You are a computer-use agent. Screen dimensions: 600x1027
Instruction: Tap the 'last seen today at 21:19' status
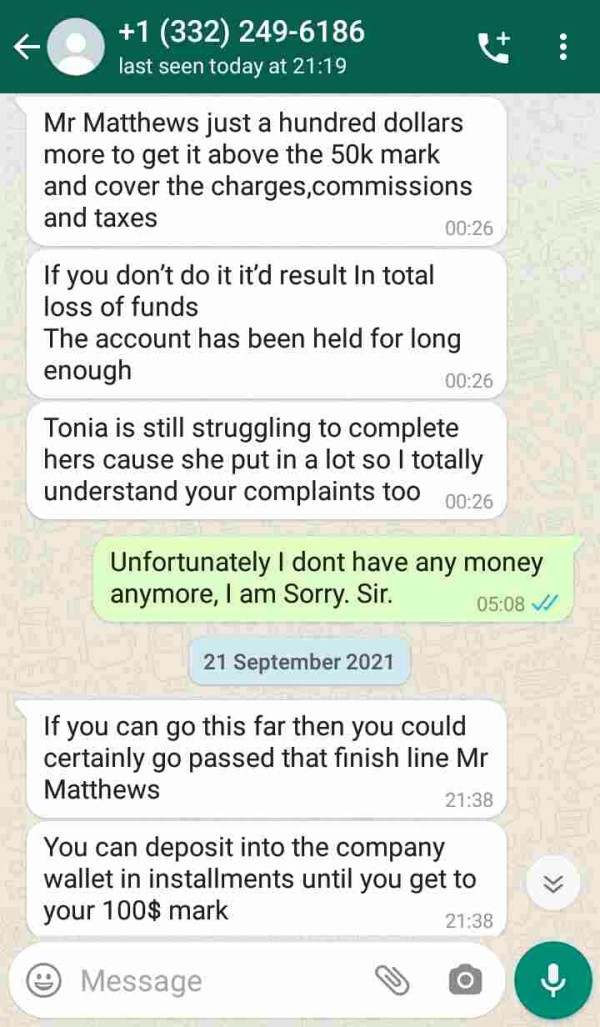pyautogui.click(x=232, y=66)
